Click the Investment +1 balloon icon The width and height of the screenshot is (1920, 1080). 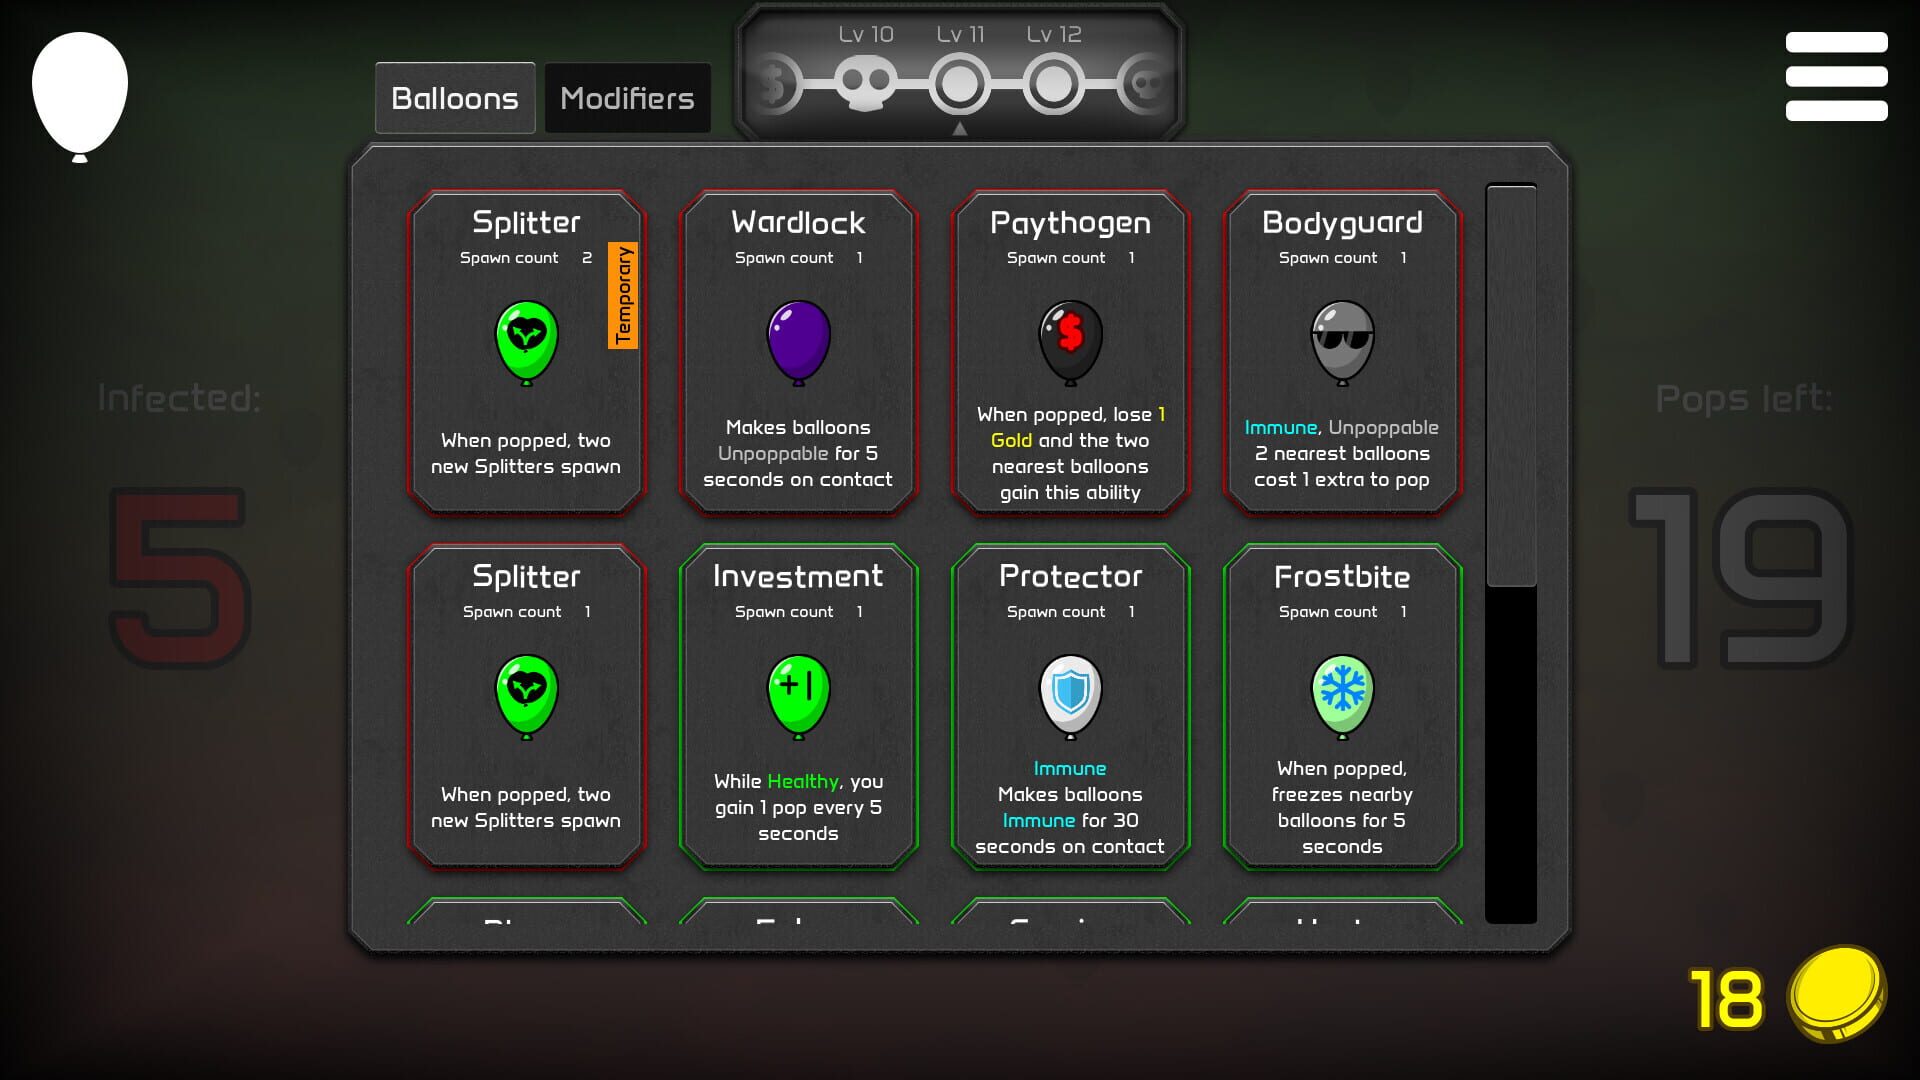797,694
